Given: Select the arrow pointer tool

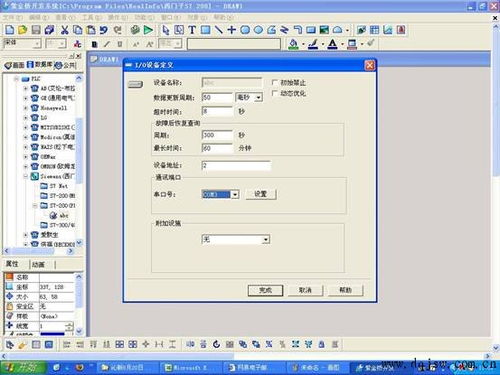Looking at the screenshot, I should [x=166, y=30].
